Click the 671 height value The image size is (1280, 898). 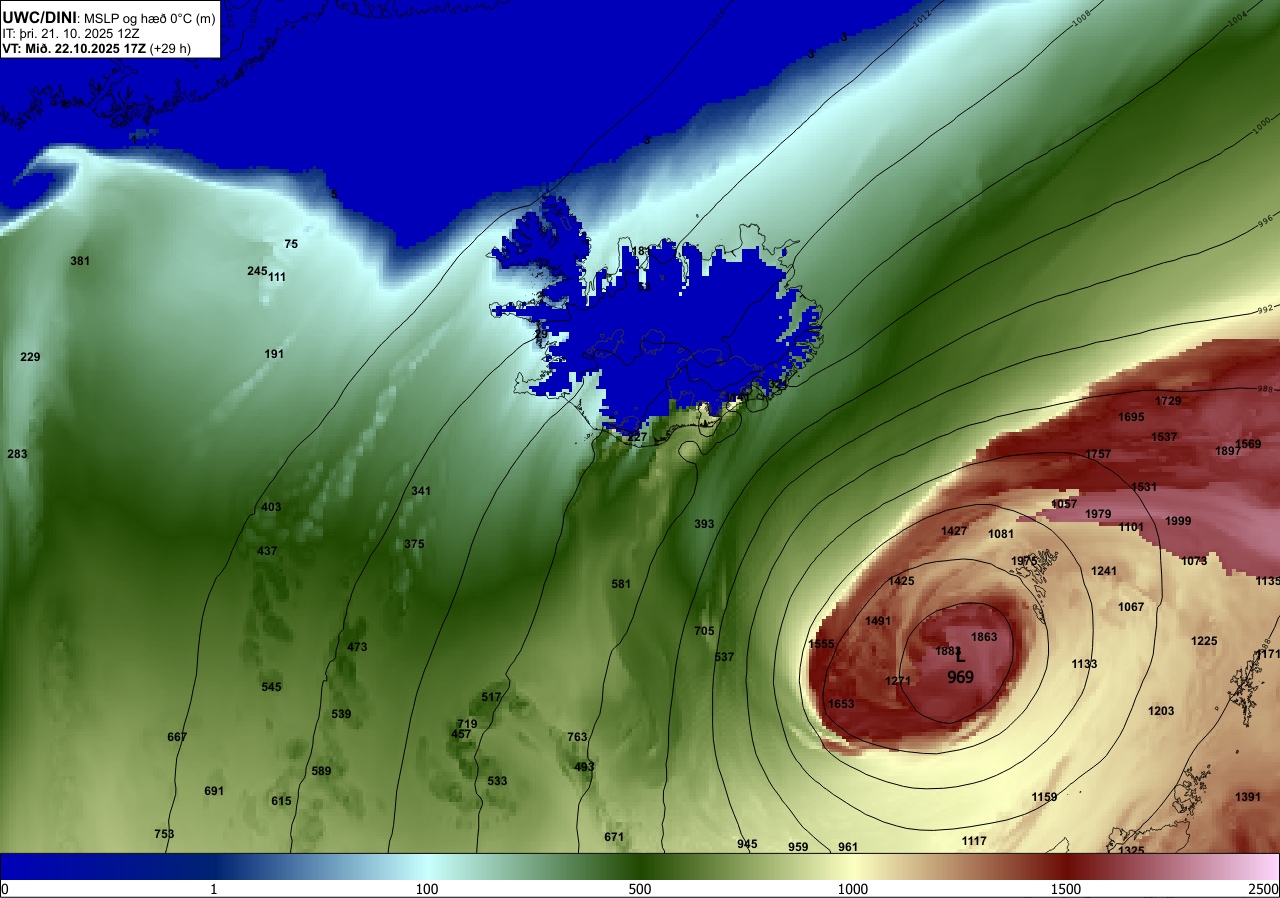[x=614, y=837]
